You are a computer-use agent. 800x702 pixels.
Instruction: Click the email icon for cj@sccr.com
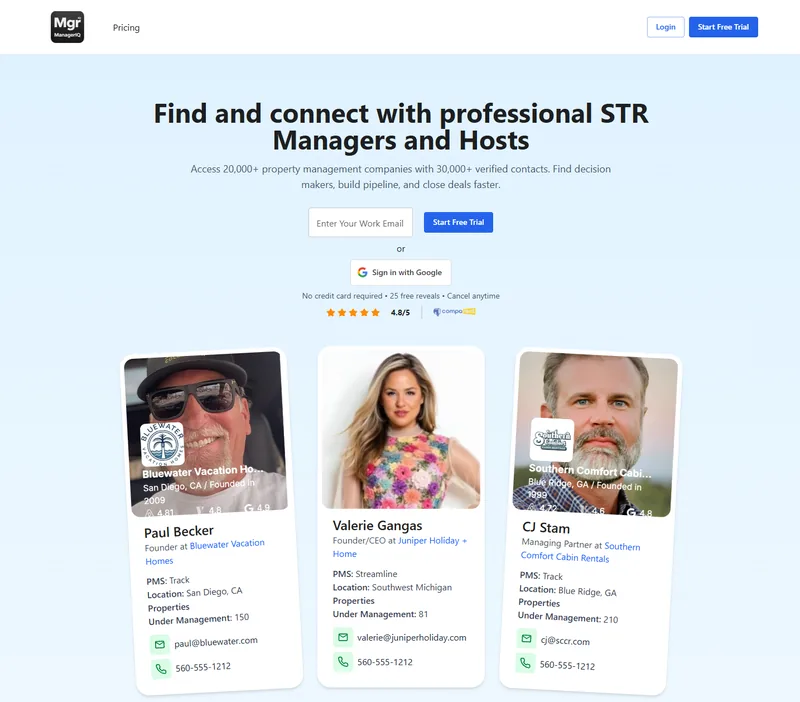click(x=527, y=638)
